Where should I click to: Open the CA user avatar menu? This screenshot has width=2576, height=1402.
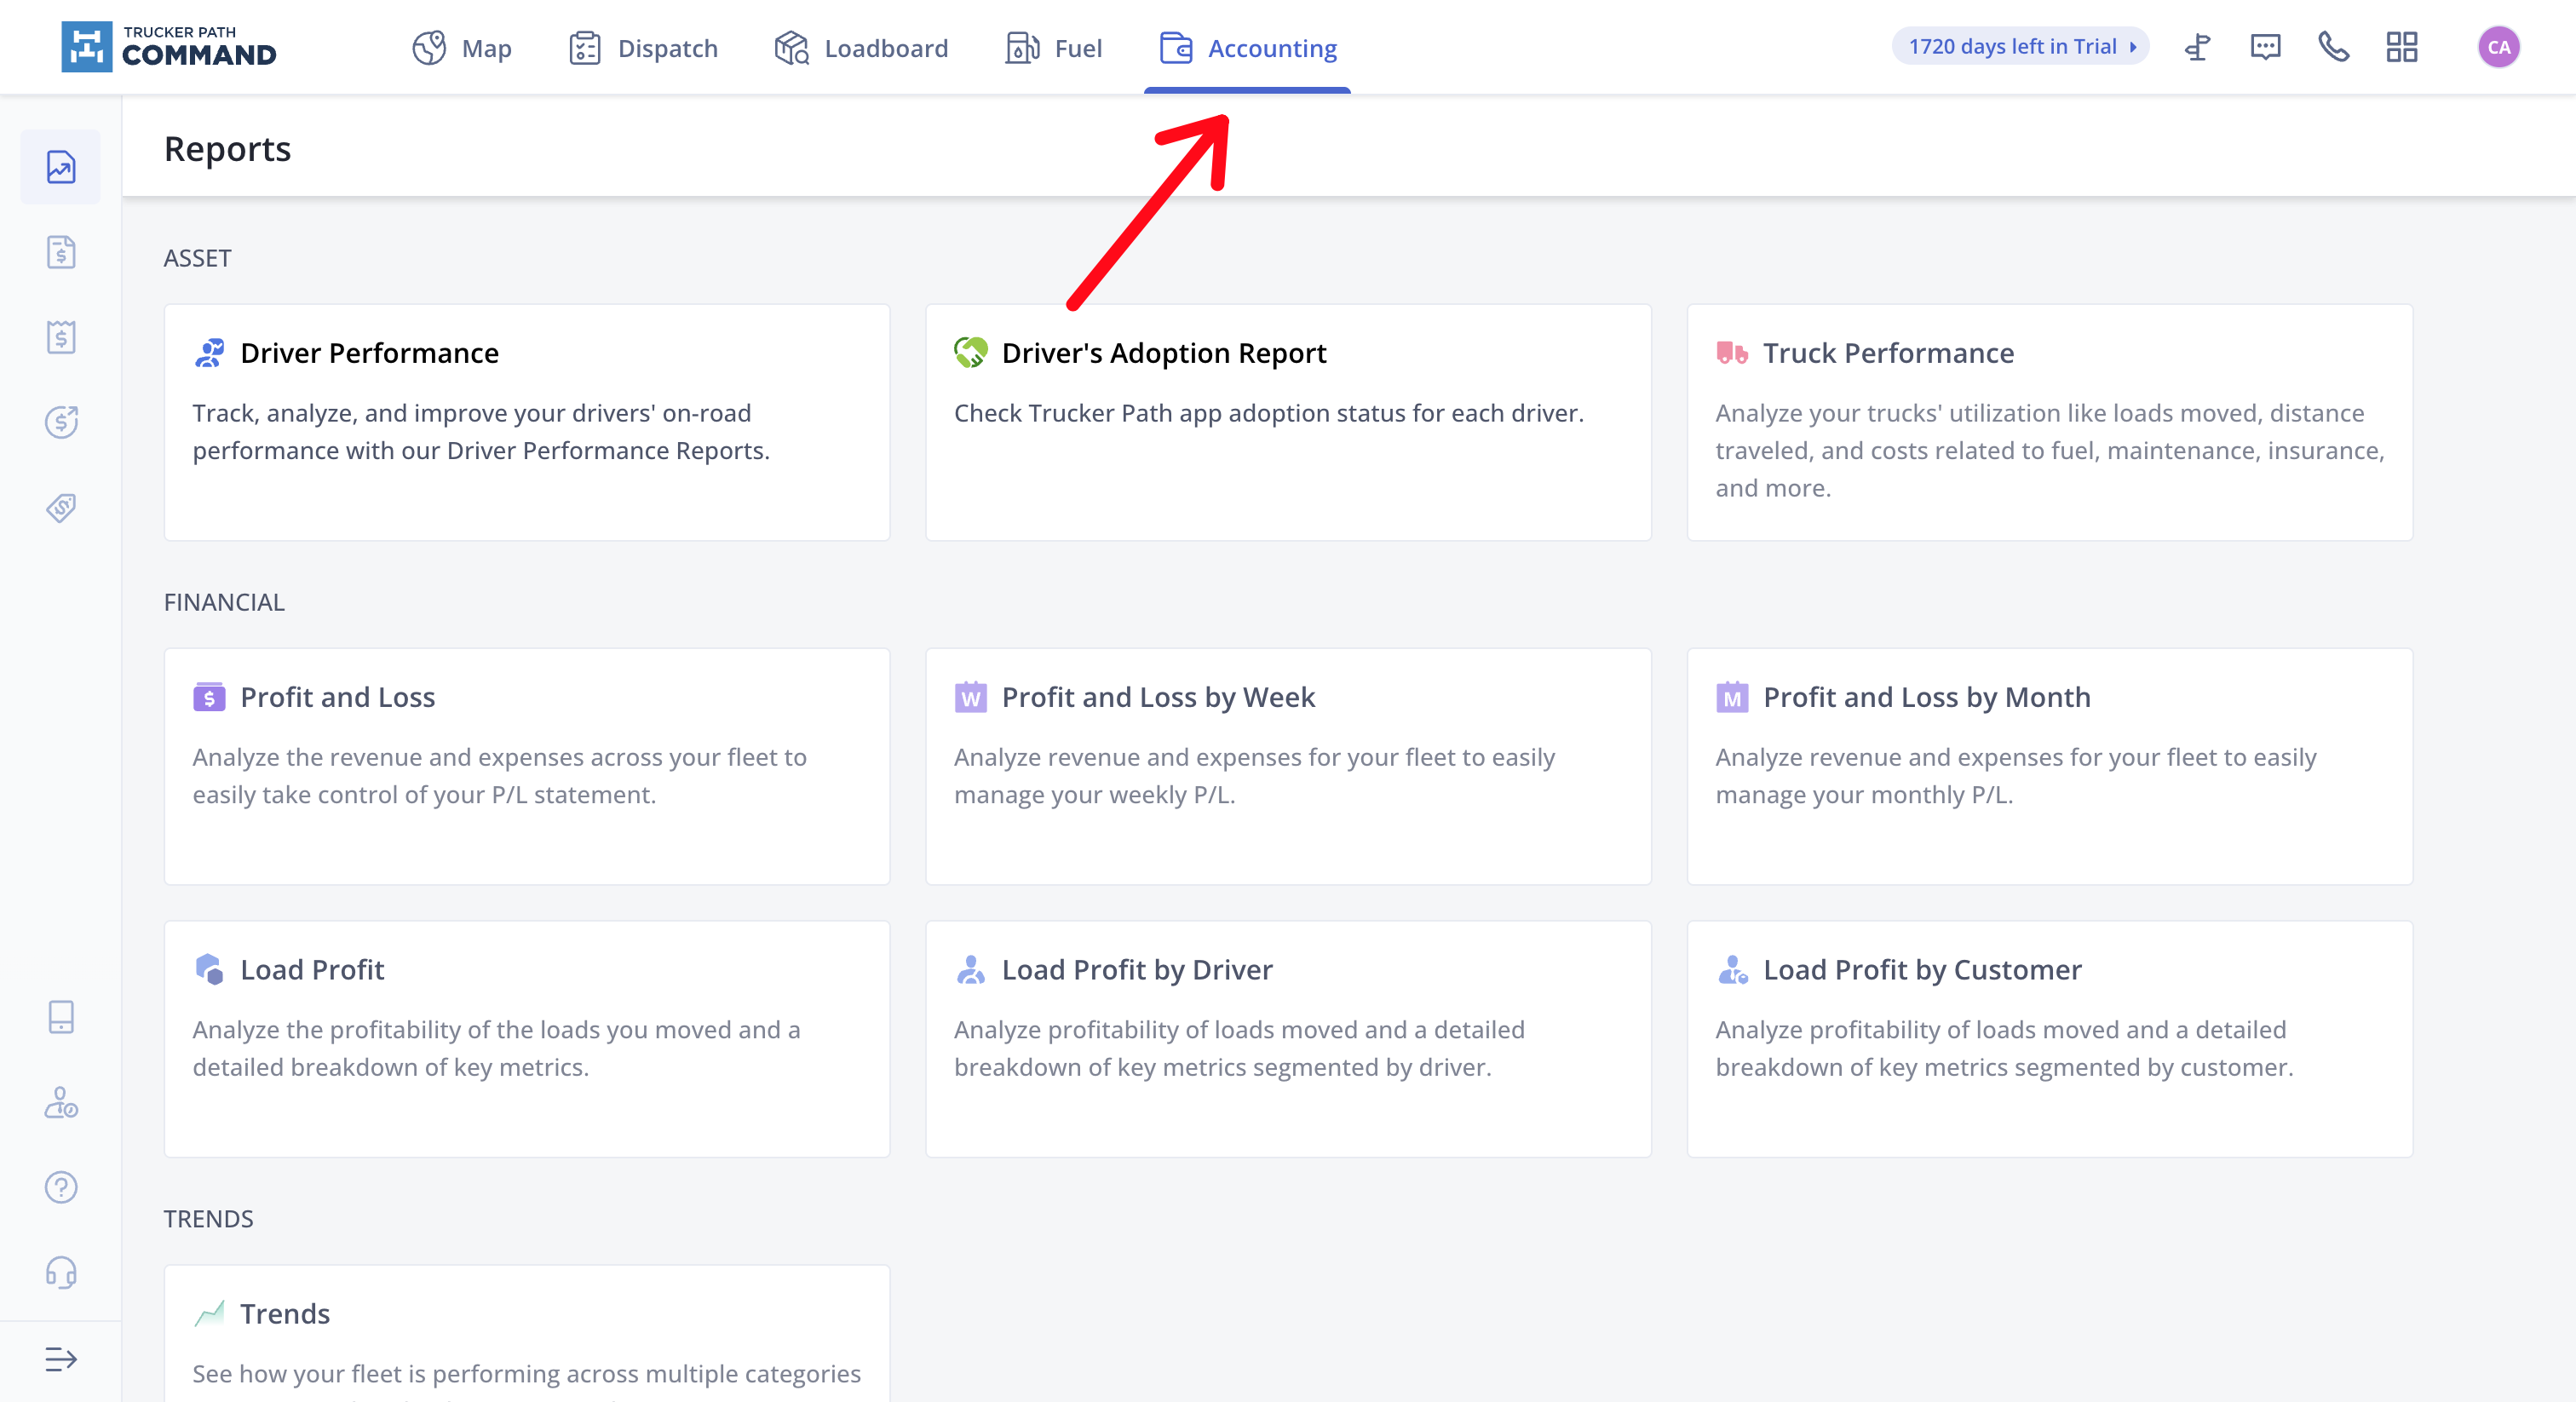pyautogui.click(x=2498, y=47)
